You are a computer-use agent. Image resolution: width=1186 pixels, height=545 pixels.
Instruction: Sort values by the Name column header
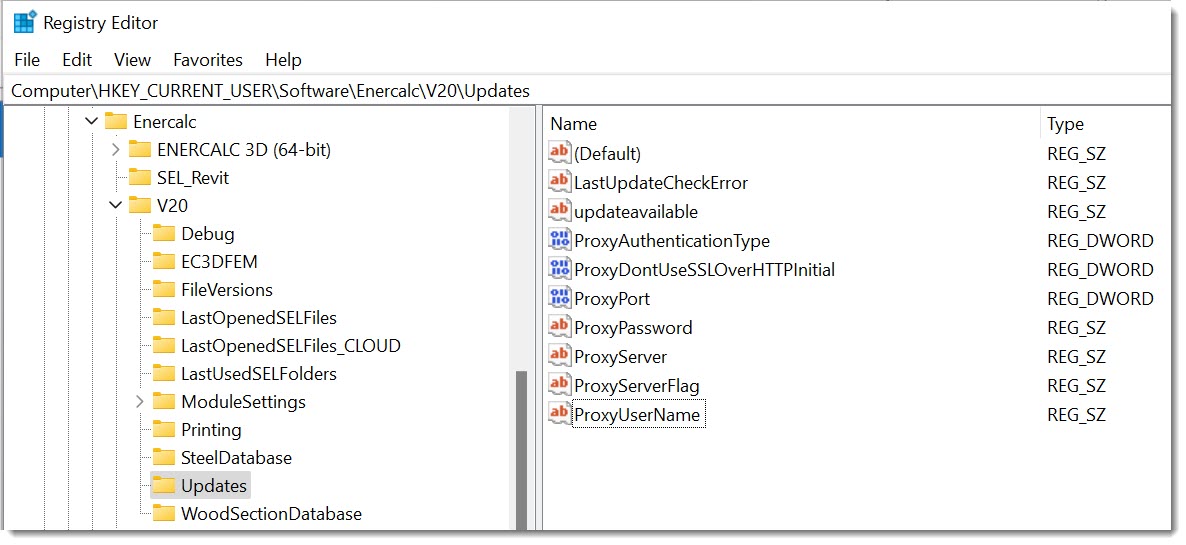(x=574, y=124)
